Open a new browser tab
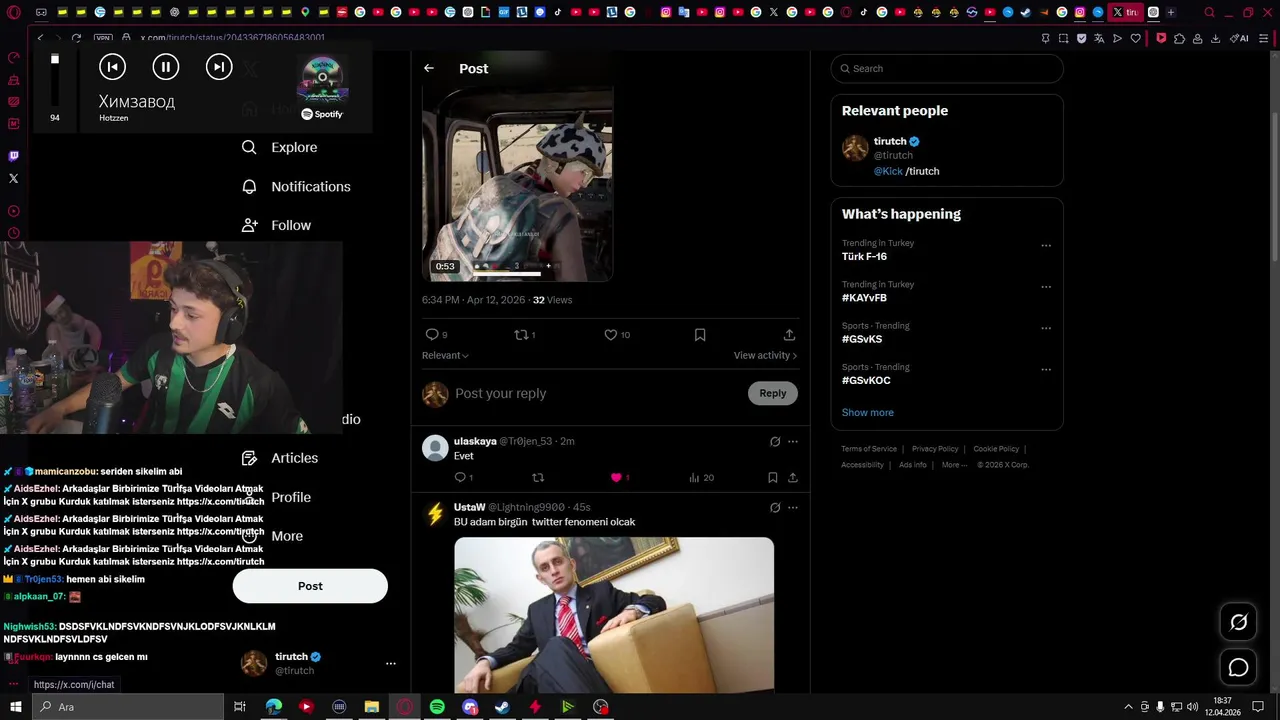The width and height of the screenshot is (1280, 720). (x=1171, y=13)
